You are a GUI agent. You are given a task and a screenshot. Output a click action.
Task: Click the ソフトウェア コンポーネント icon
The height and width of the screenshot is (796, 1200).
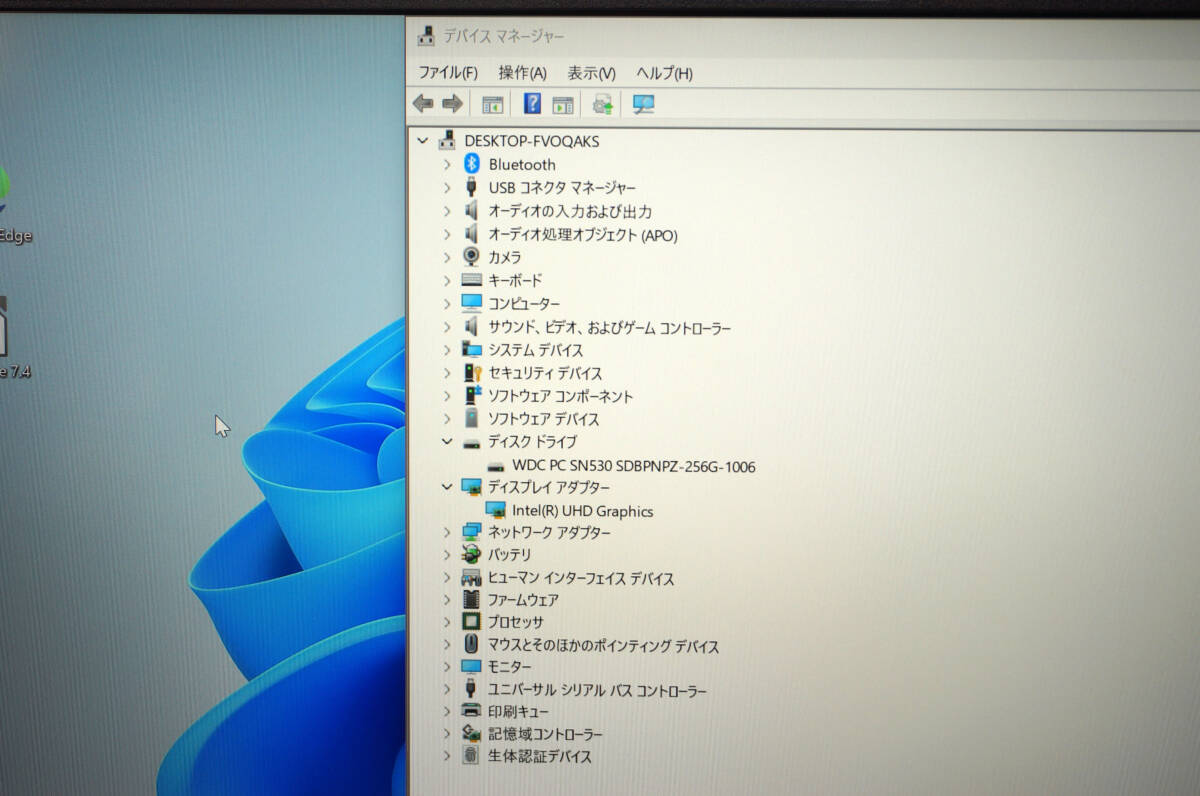coord(472,396)
